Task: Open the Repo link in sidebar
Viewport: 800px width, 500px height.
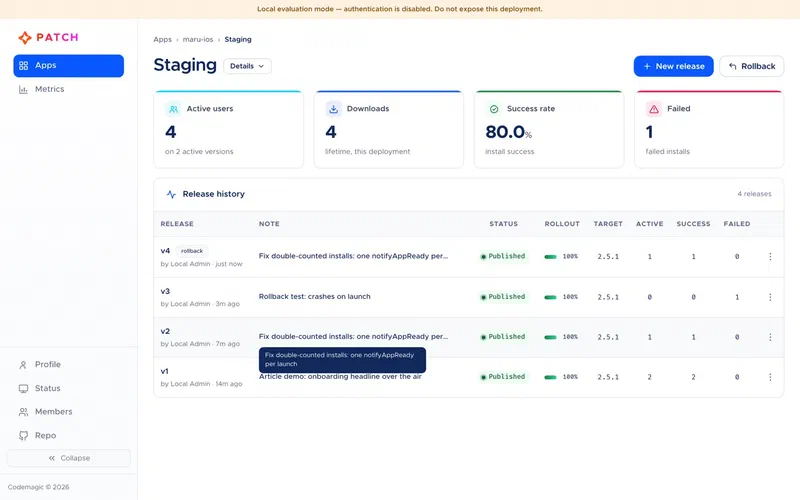Action: pyautogui.click(x=68, y=435)
